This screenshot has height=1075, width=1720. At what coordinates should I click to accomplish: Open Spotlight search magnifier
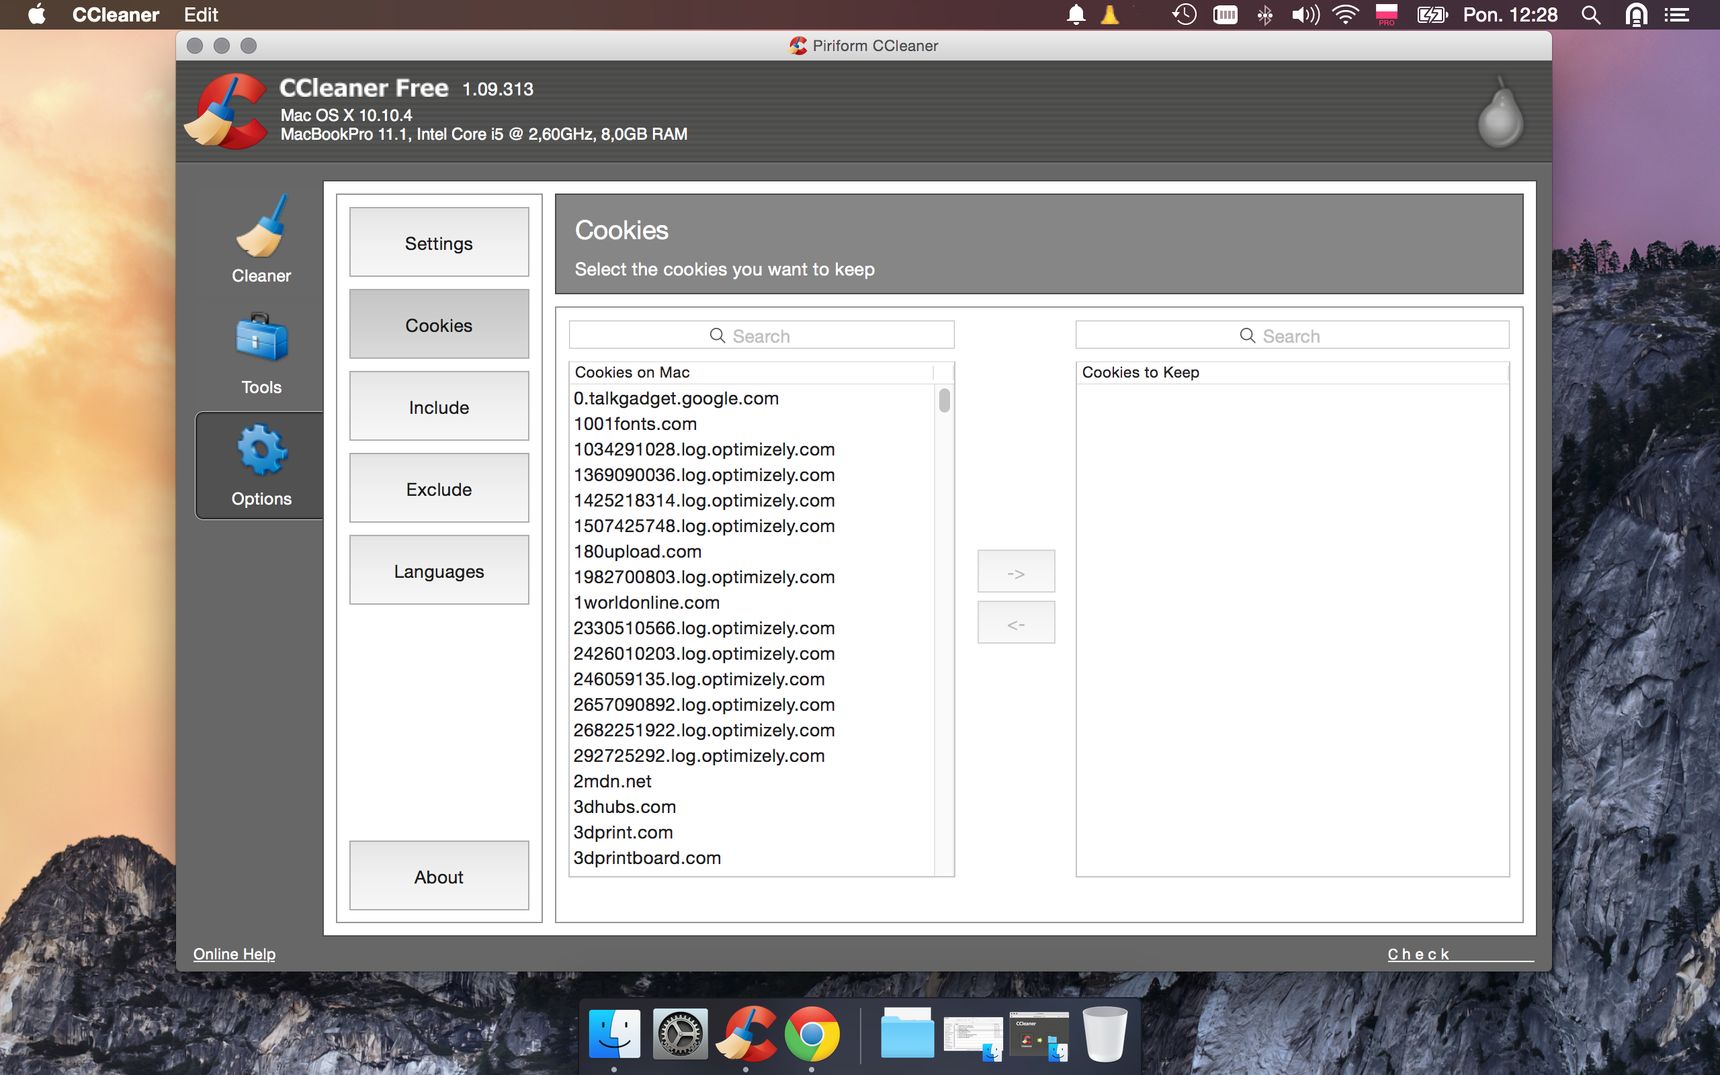coord(1591,14)
